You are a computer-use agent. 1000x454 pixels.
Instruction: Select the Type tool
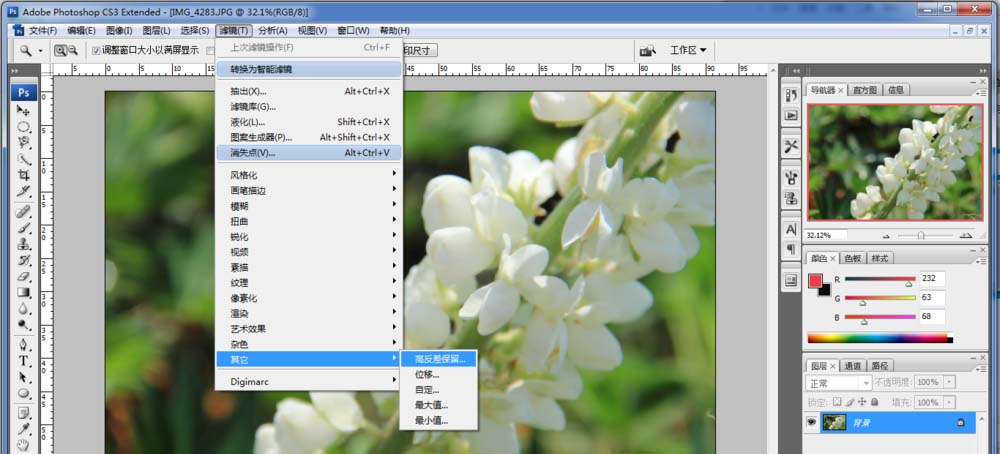click(24, 361)
